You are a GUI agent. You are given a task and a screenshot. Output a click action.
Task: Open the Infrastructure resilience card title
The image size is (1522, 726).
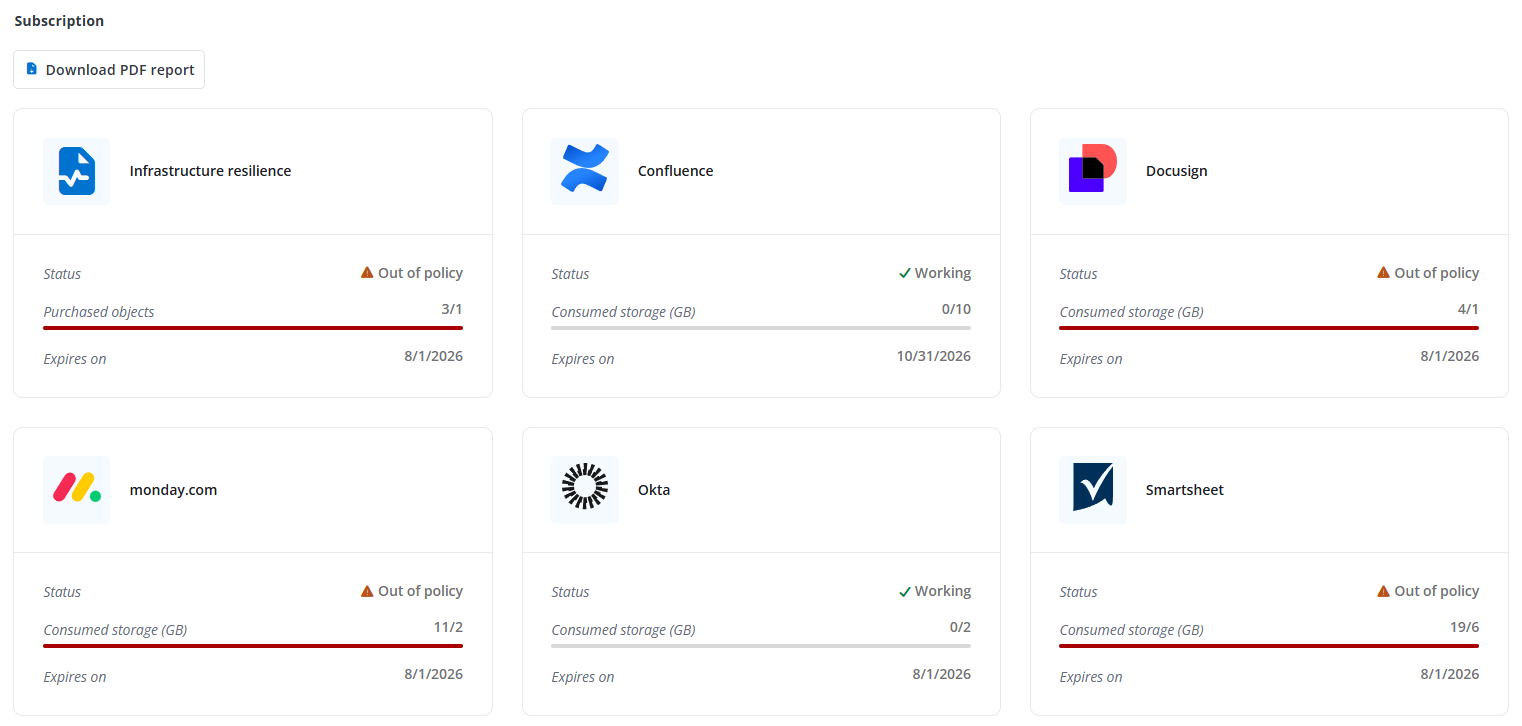coord(210,171)
